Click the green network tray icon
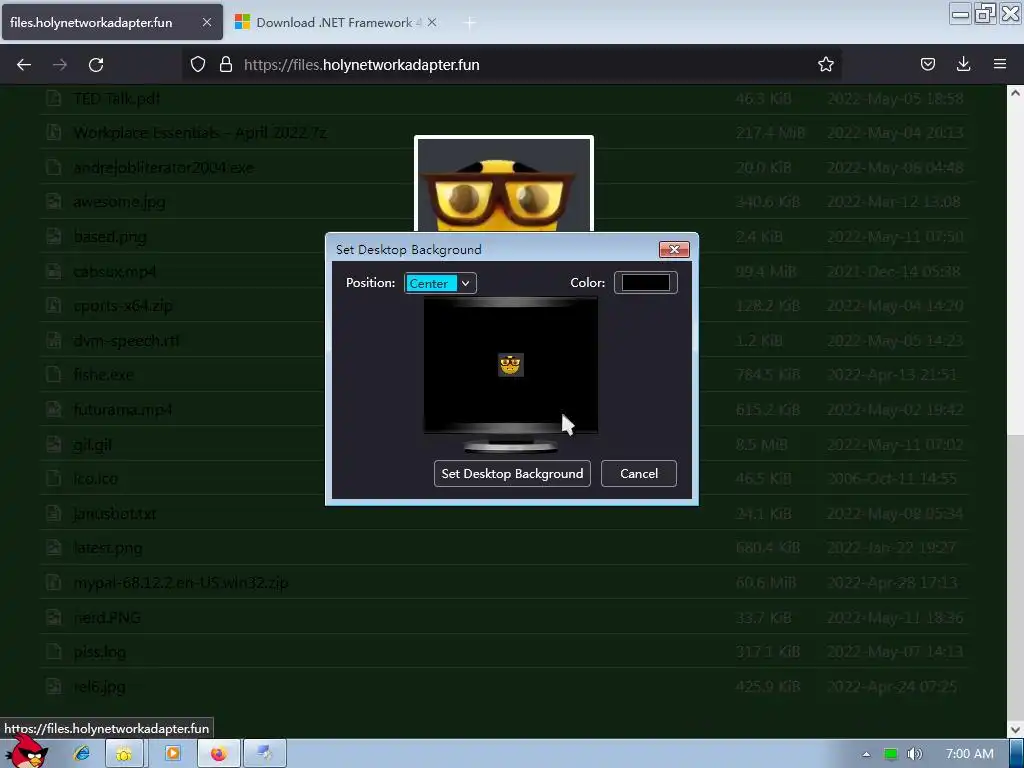 (890, 754)
